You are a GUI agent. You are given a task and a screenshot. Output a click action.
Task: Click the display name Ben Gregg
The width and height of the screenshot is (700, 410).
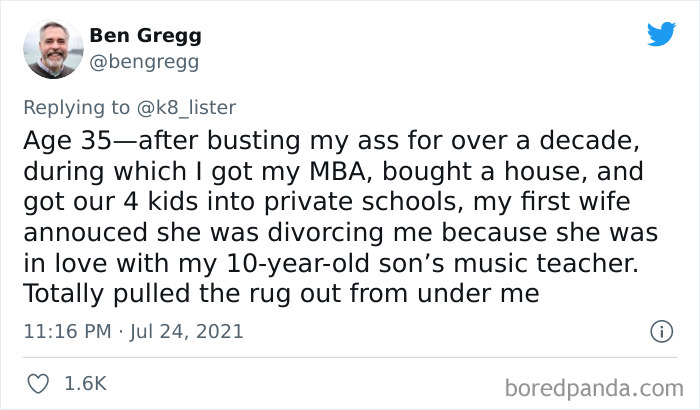(x=145, y=36)
